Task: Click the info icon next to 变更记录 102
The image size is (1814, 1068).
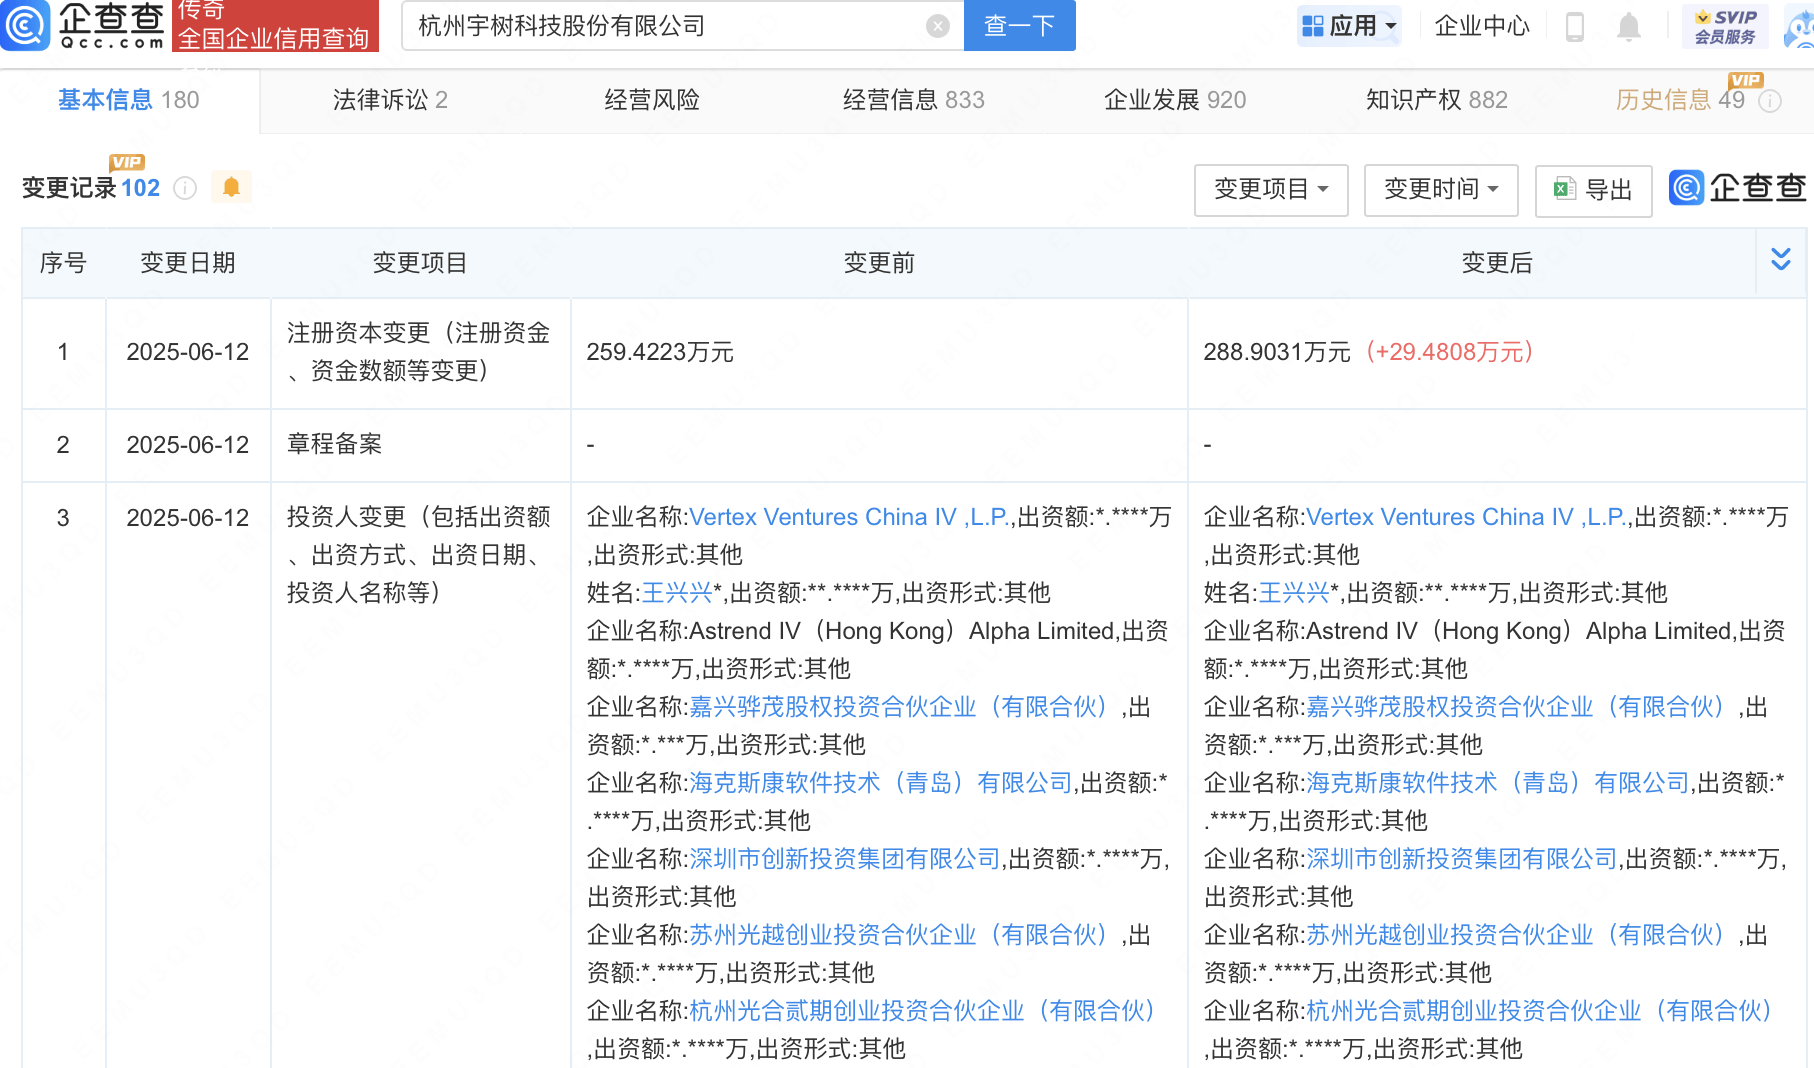Action: point(185,188)
